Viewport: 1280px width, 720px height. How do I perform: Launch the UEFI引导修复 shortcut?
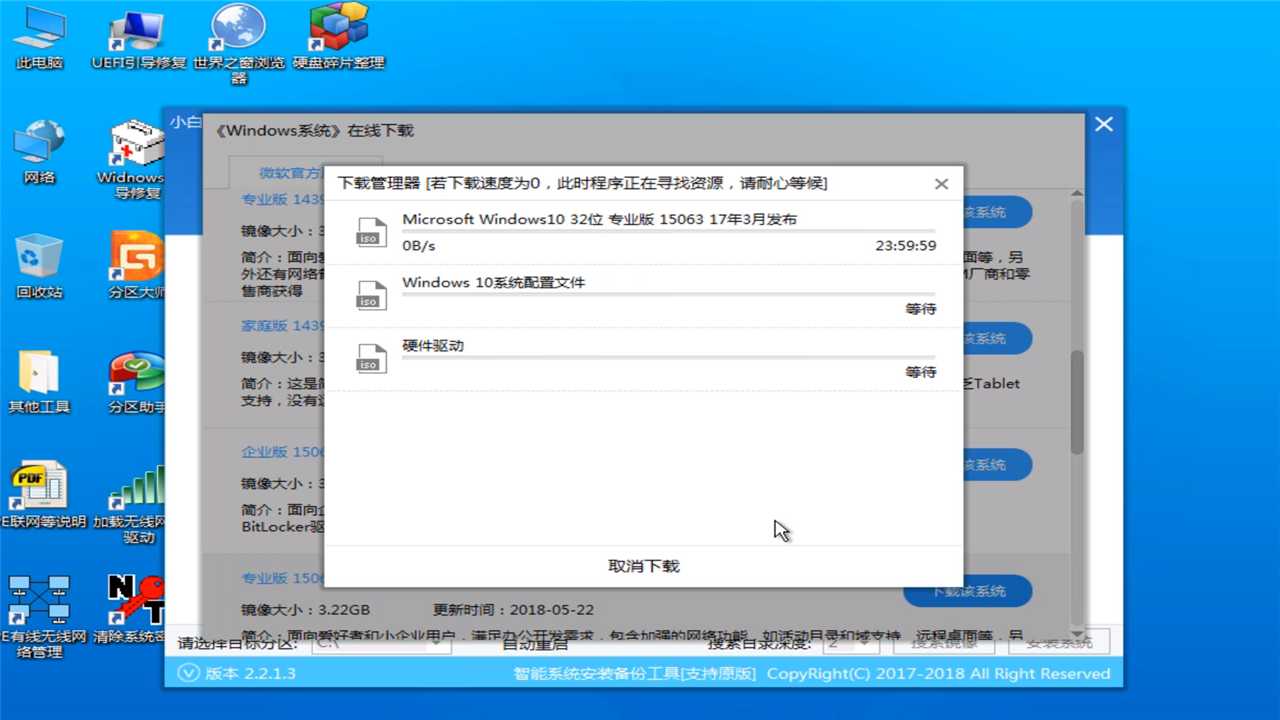138,38
